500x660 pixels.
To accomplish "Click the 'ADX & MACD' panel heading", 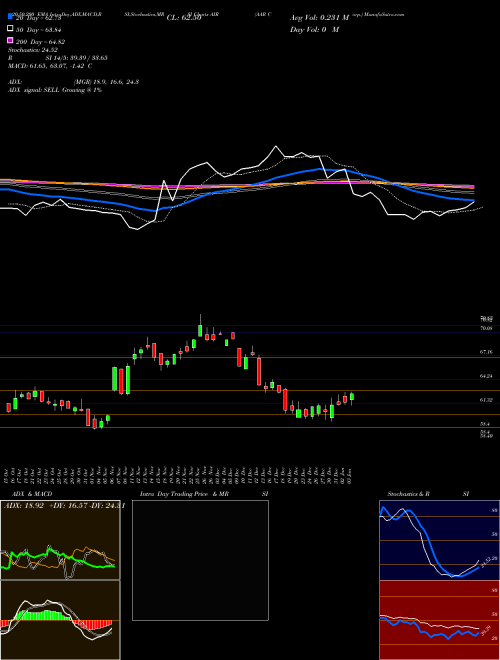I will point(32,494).
